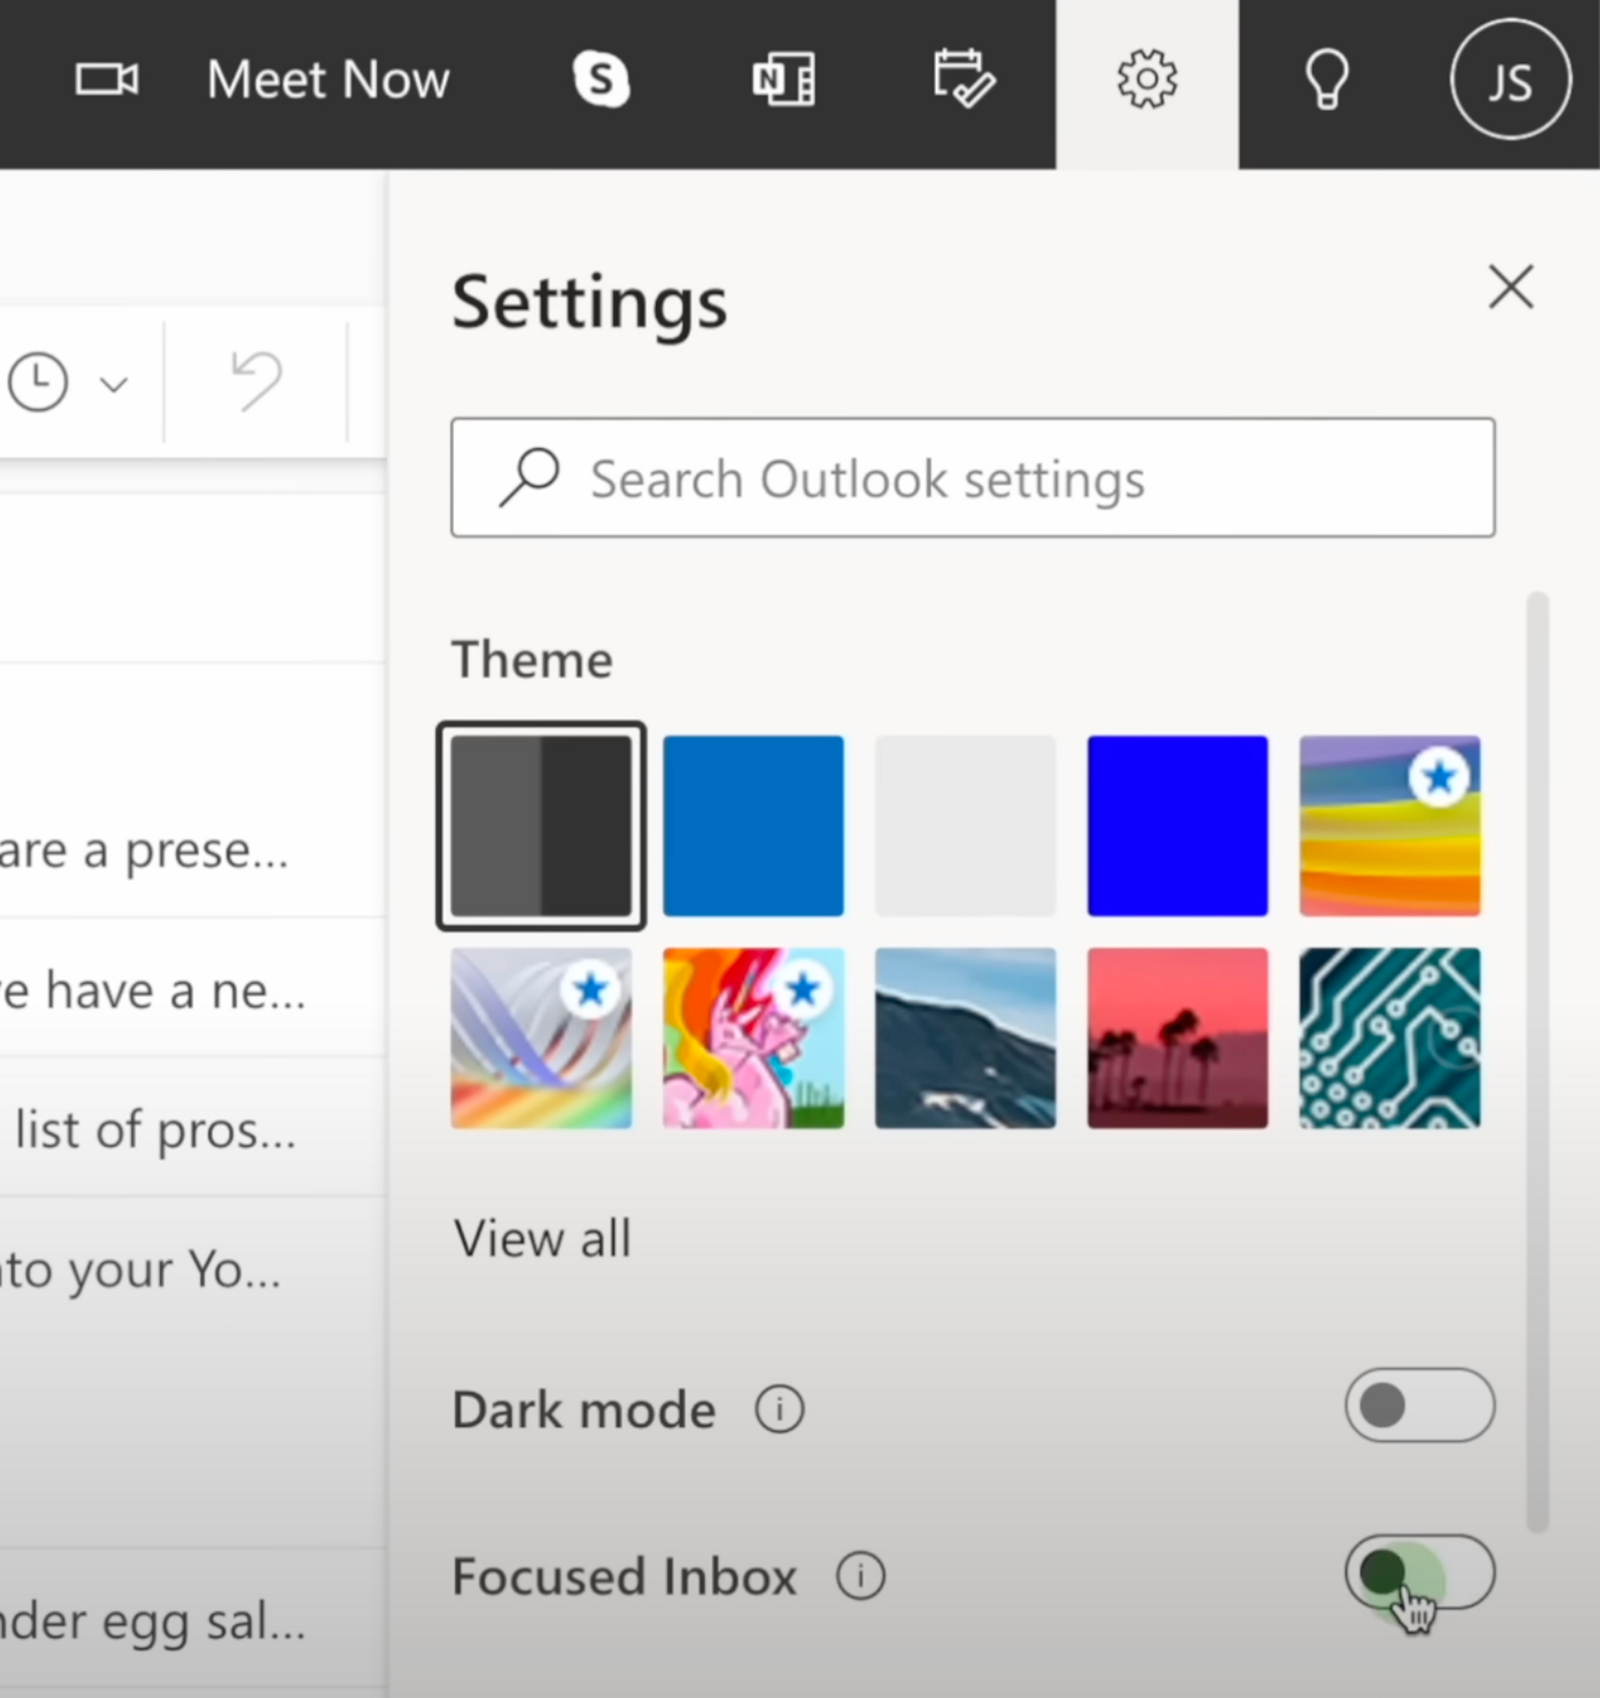Select the Snooze clock icon
Image resolution: width=1600 pixels, height=1698 pixels.
click(40, 380)
